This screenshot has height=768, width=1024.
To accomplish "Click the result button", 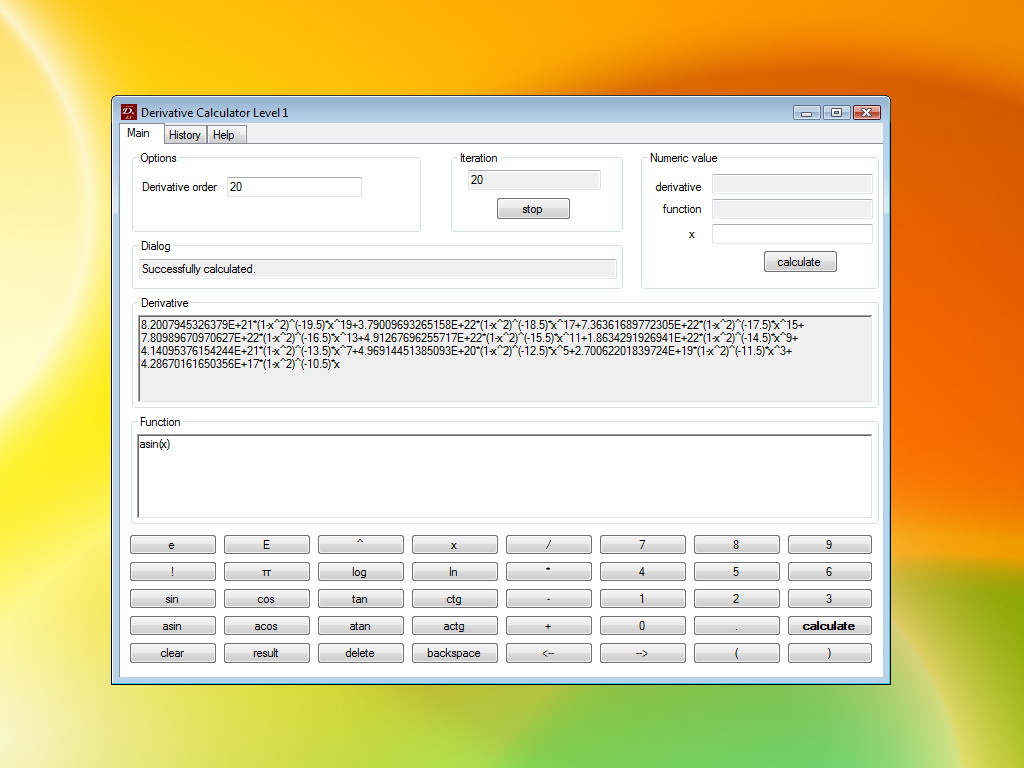I will point(266,653).
